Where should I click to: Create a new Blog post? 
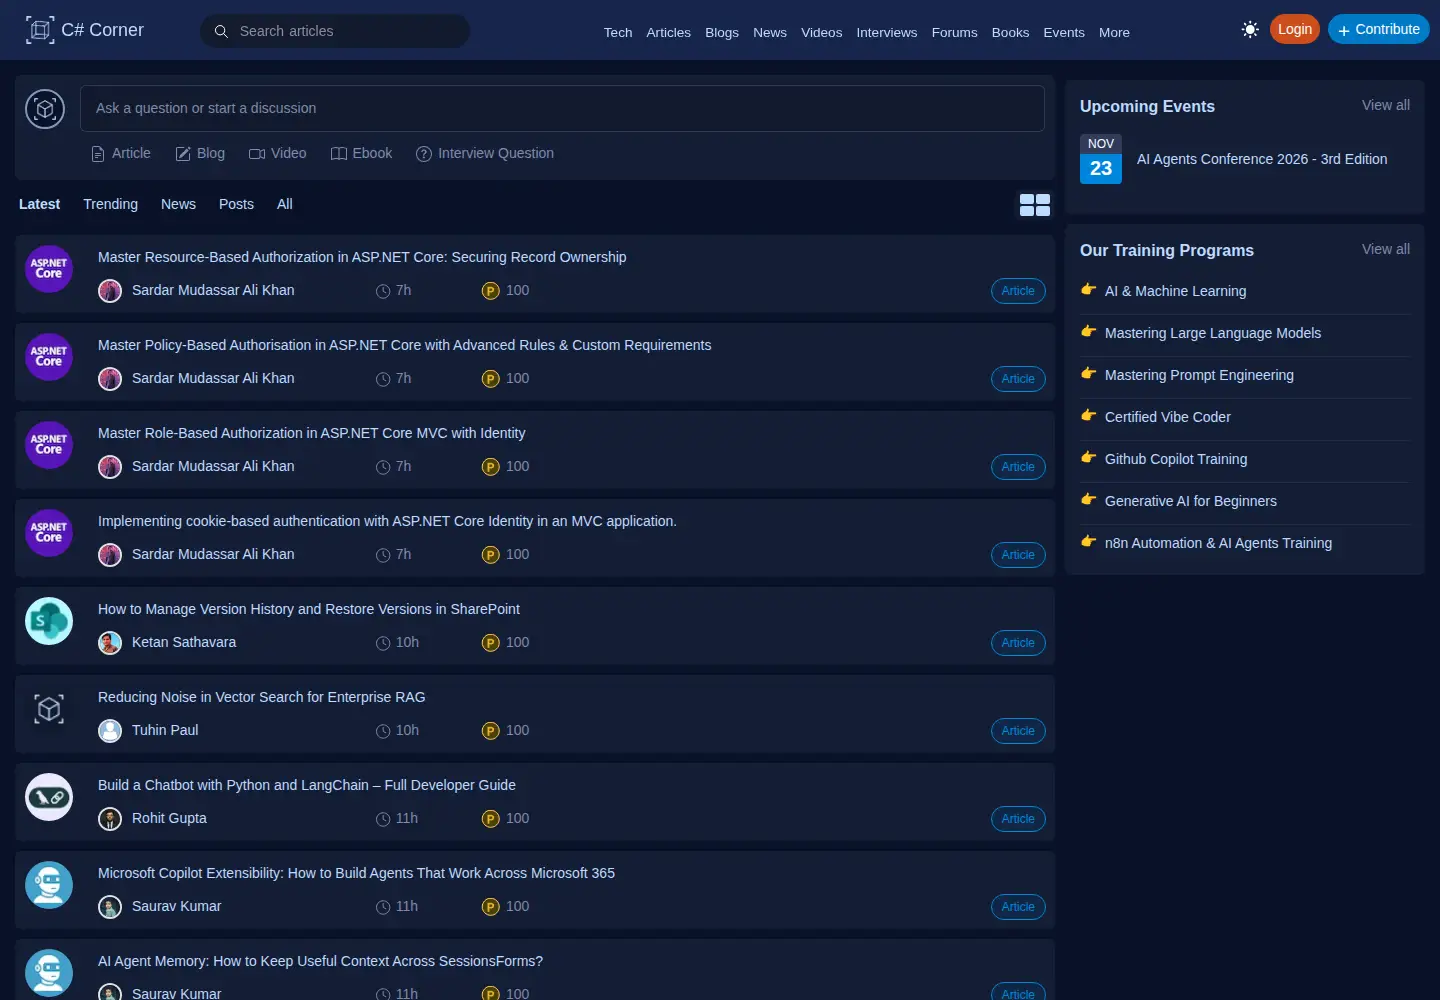200,153
